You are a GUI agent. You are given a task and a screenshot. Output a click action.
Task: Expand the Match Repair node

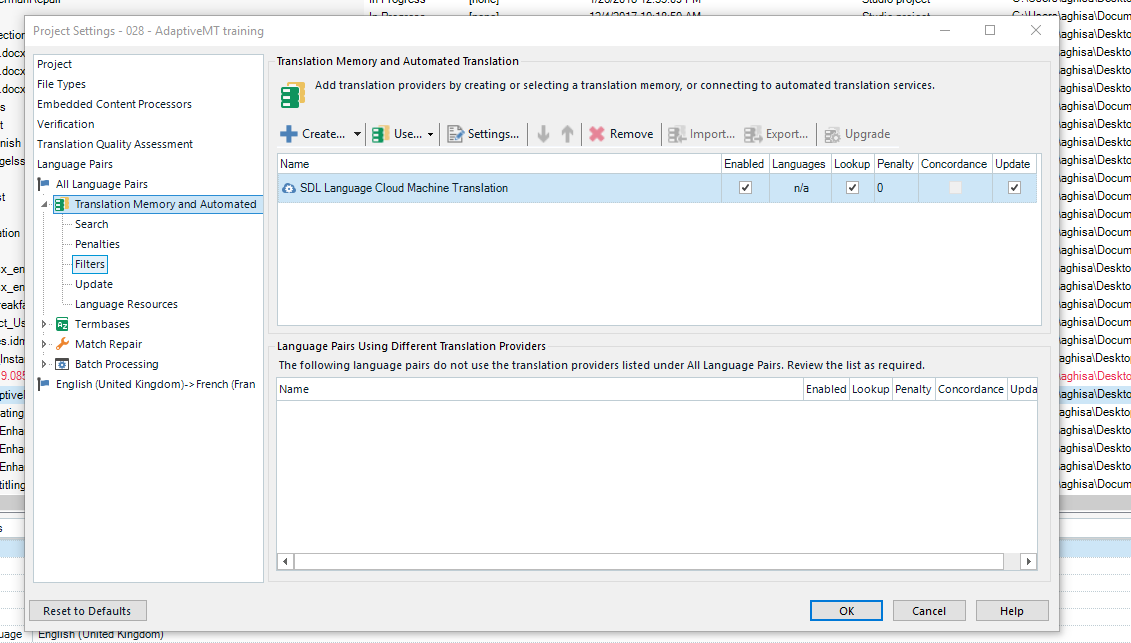pos(45,345)
